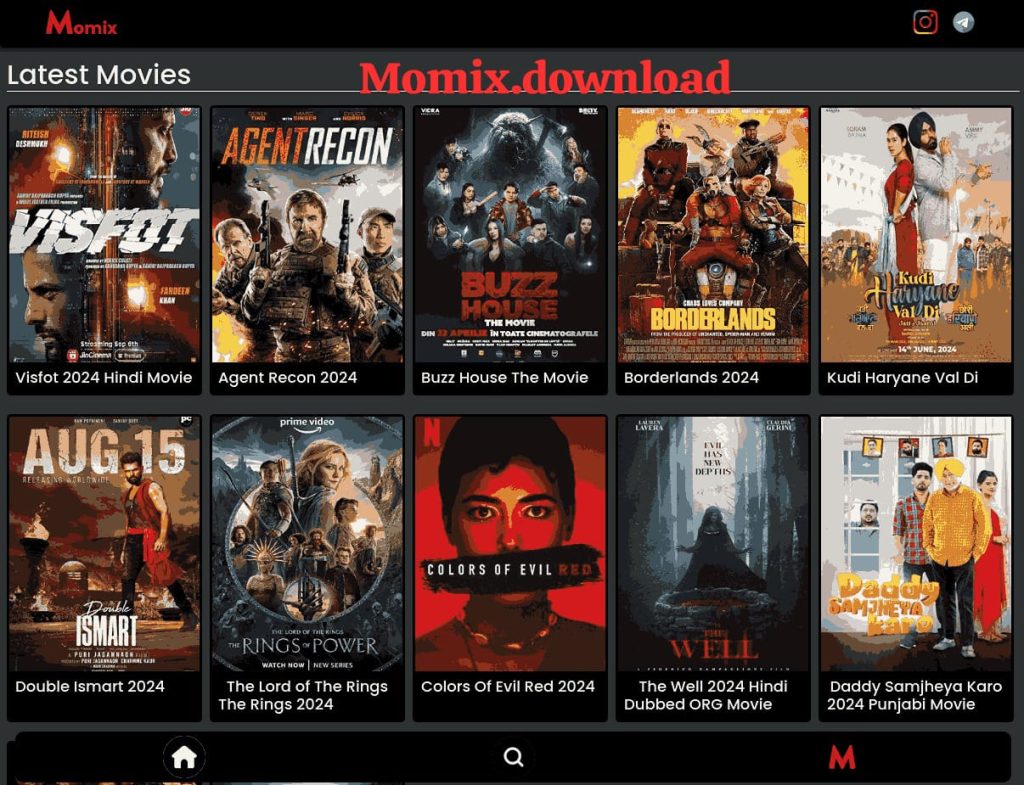The height and width of the screenshot is (785, 1024).
Task: Open the Telegram icon in header
Action: point(963,22)
